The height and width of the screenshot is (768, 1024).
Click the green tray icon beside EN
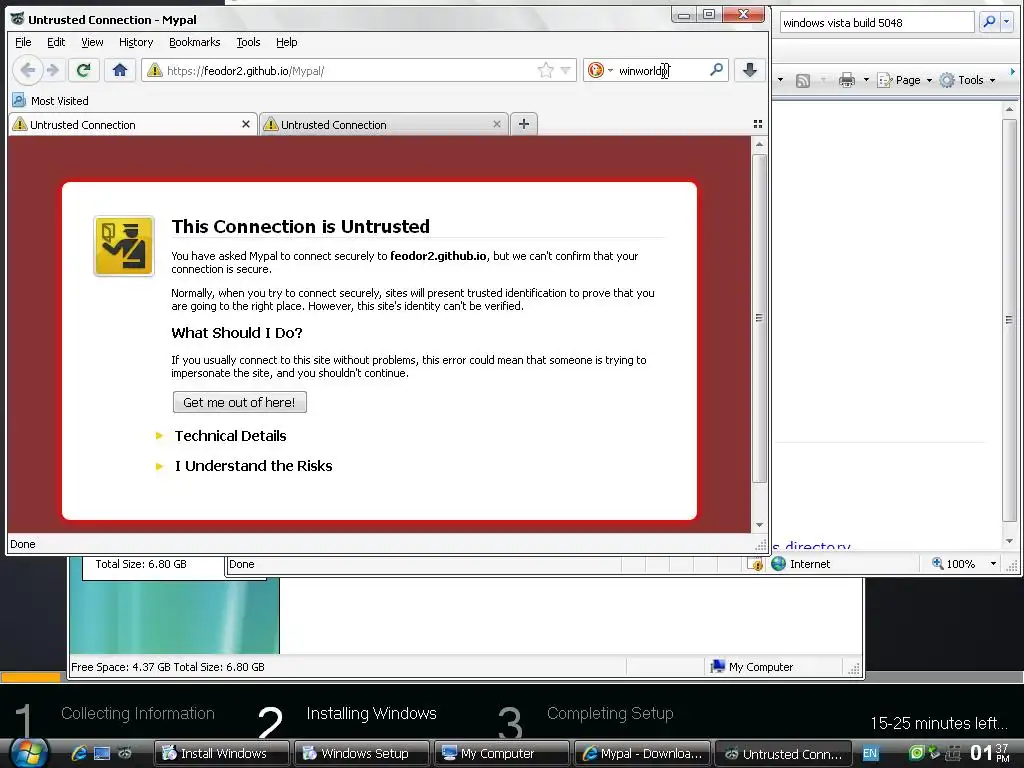point(916,753)
